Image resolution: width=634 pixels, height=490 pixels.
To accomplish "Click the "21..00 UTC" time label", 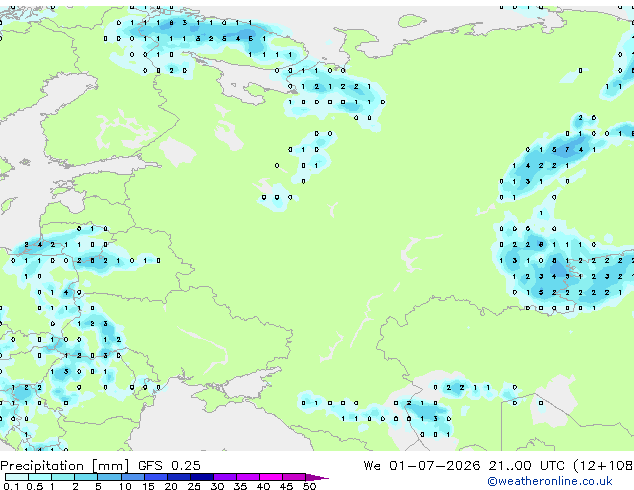I will click(x=526, y=466).
